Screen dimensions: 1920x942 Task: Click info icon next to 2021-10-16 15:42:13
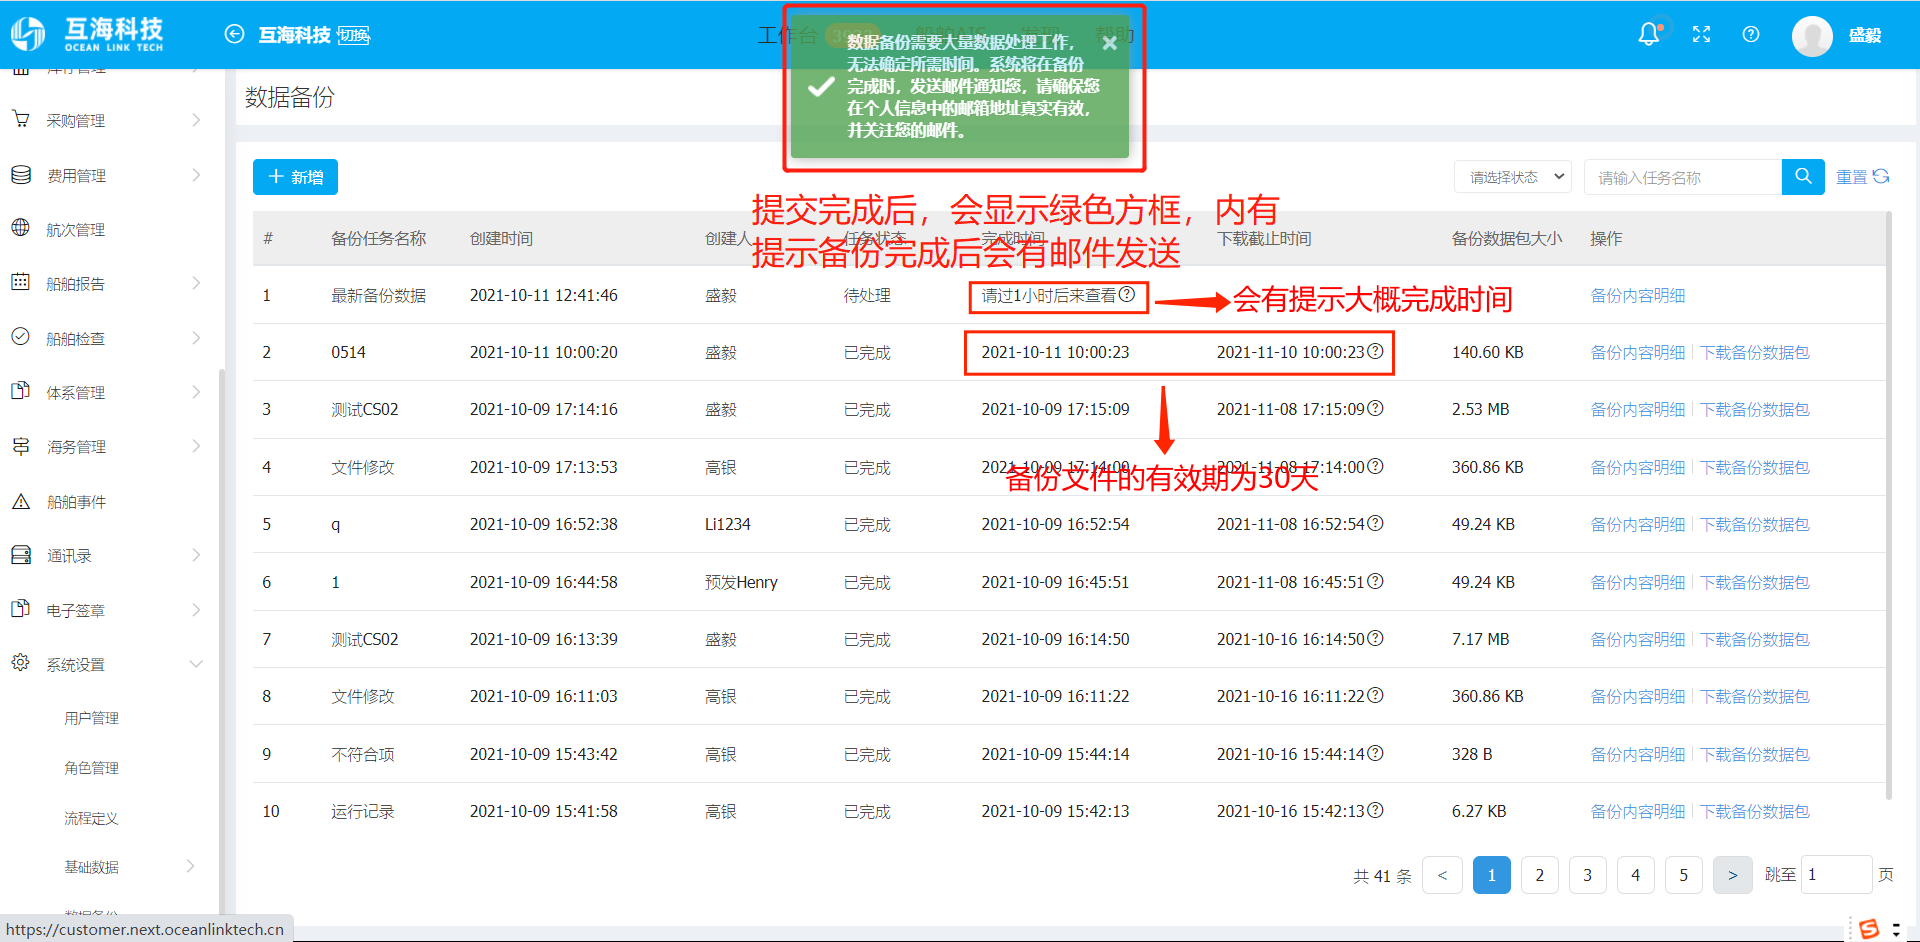(x=1375, y=810)
